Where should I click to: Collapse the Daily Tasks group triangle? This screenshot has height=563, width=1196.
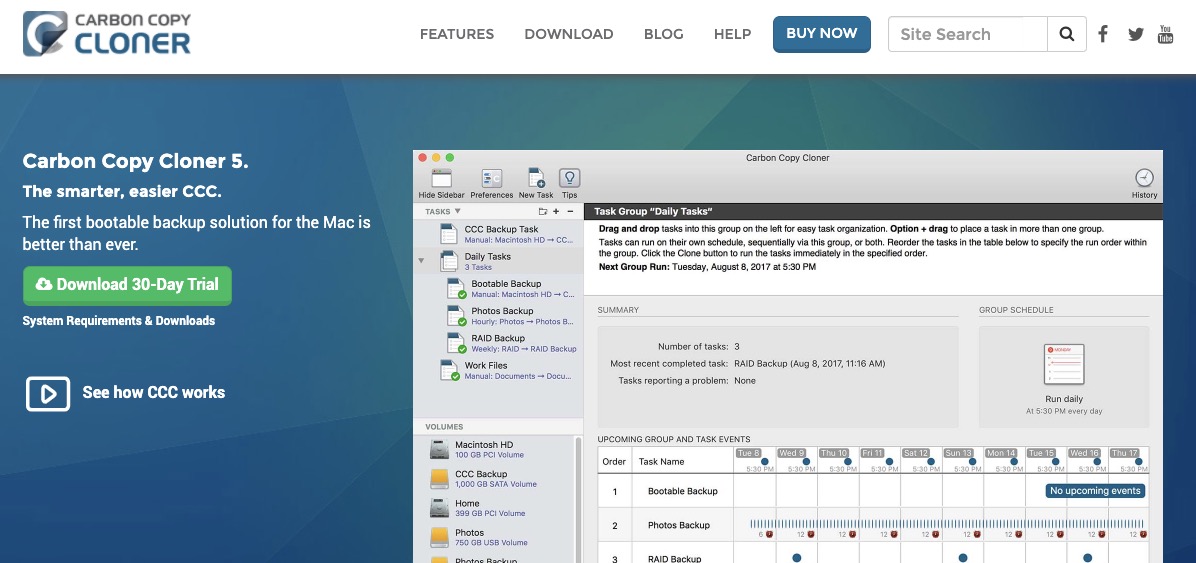[x=421, y=260]
